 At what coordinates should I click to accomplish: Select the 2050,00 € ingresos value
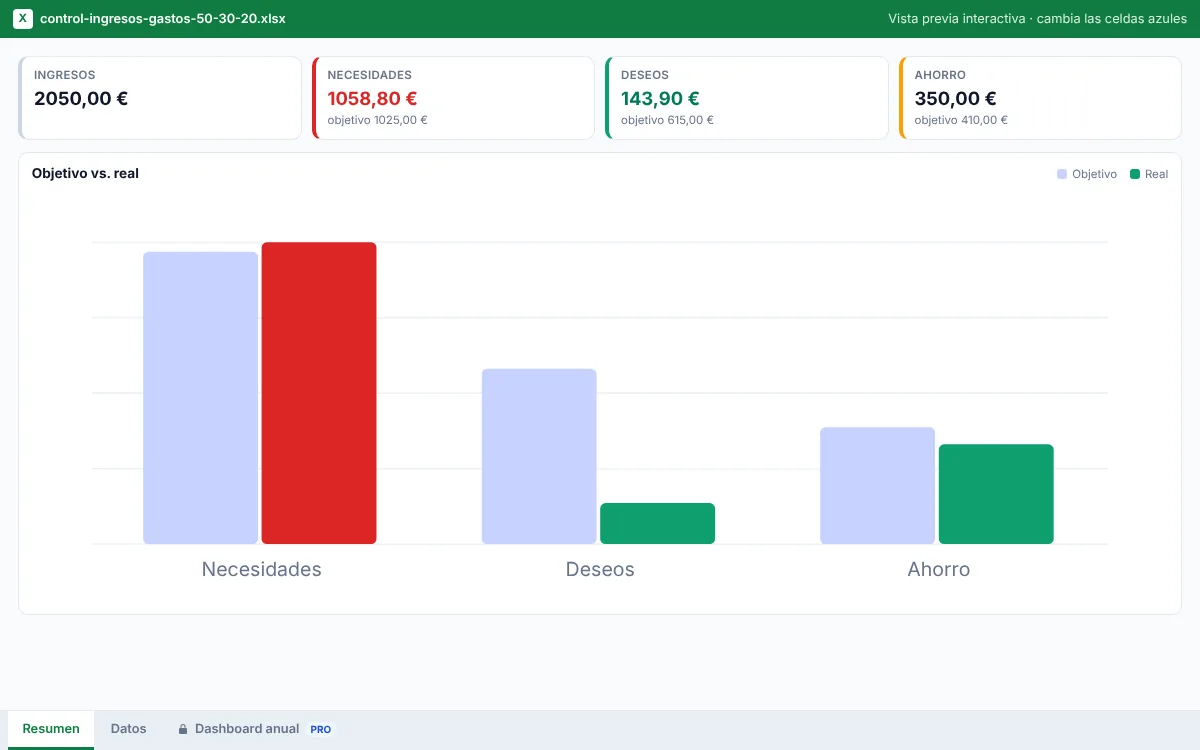(x=81, y=98)
